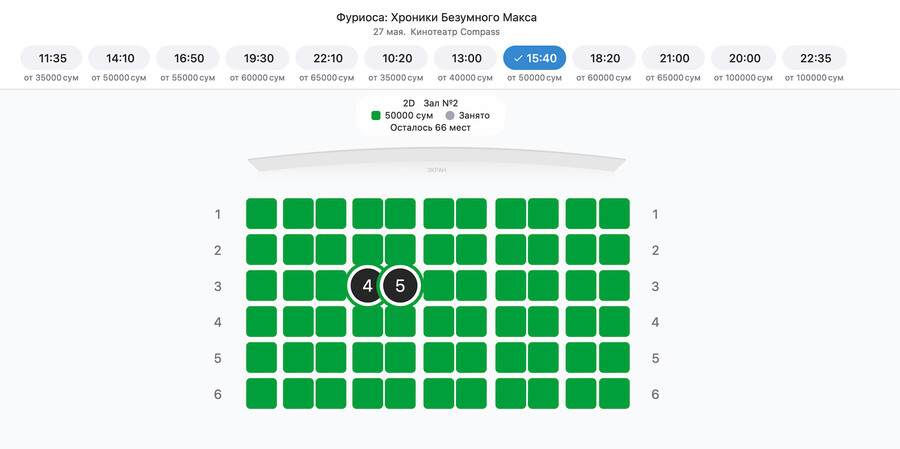Pick the 21:00 showtime

[673, 58]
